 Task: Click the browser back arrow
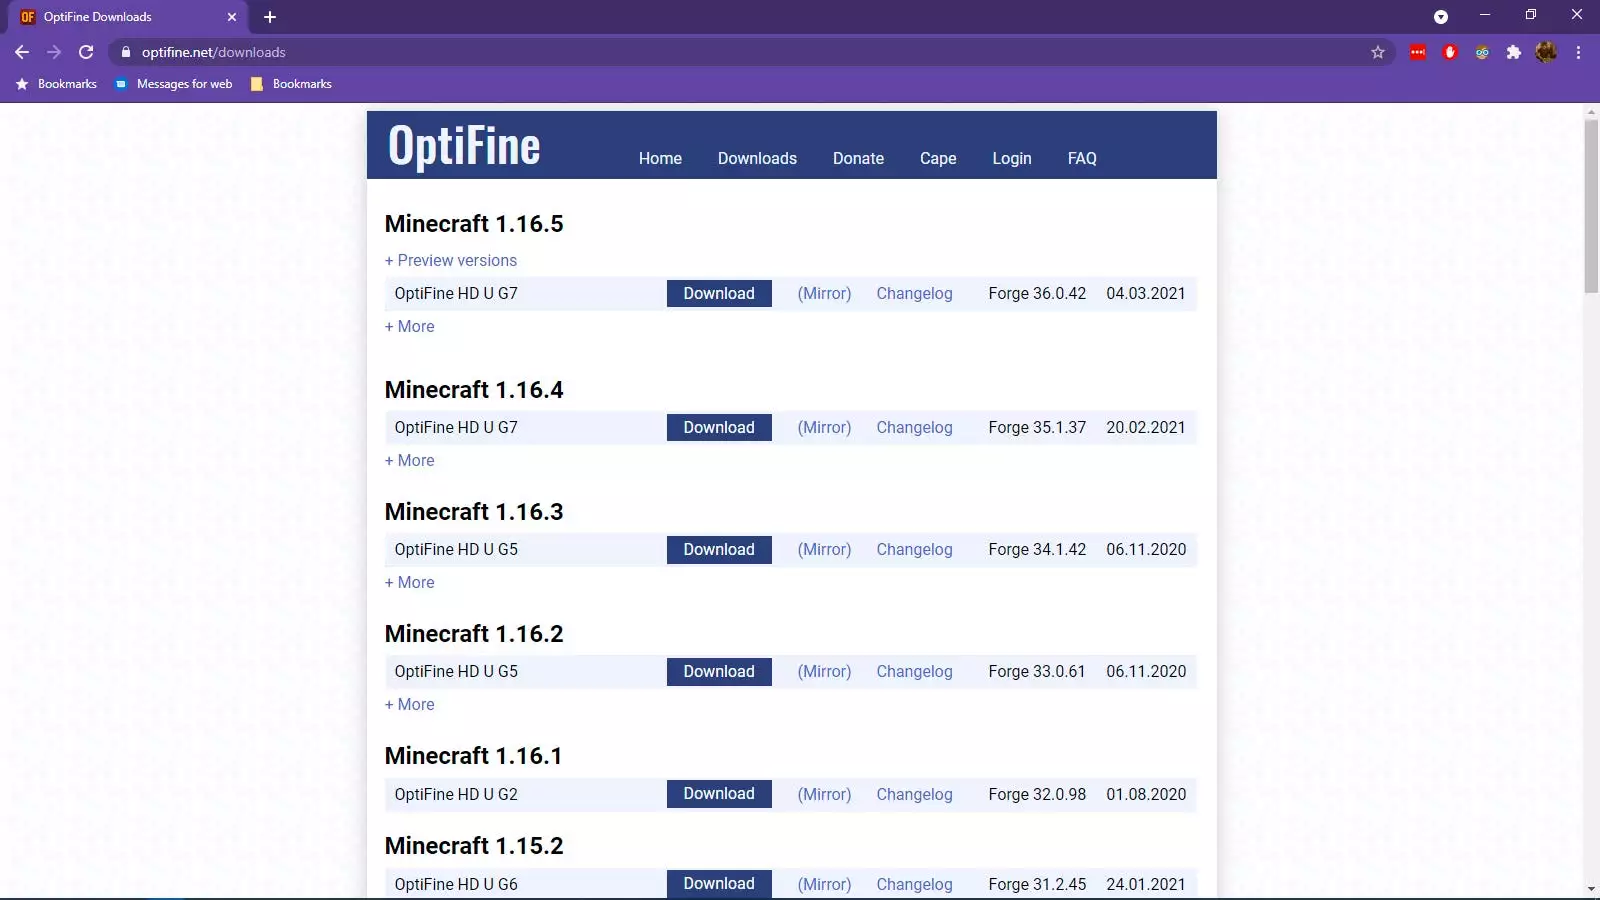pyautogui.click(x=22, y=52)
